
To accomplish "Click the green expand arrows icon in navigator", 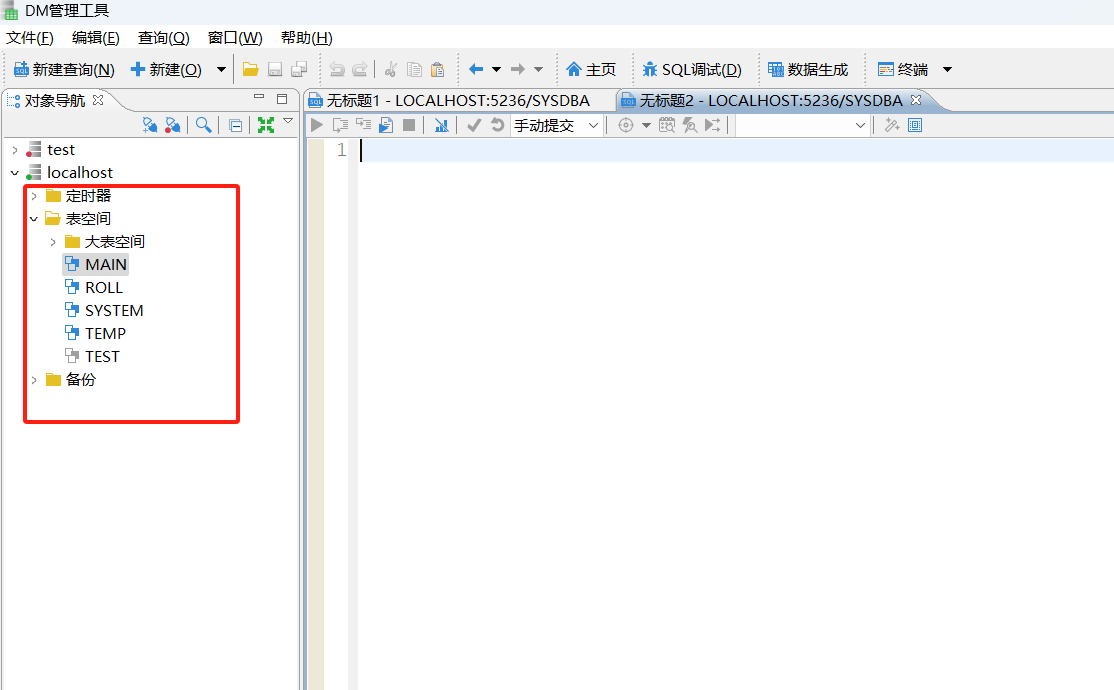I will (x=266, y=125).
